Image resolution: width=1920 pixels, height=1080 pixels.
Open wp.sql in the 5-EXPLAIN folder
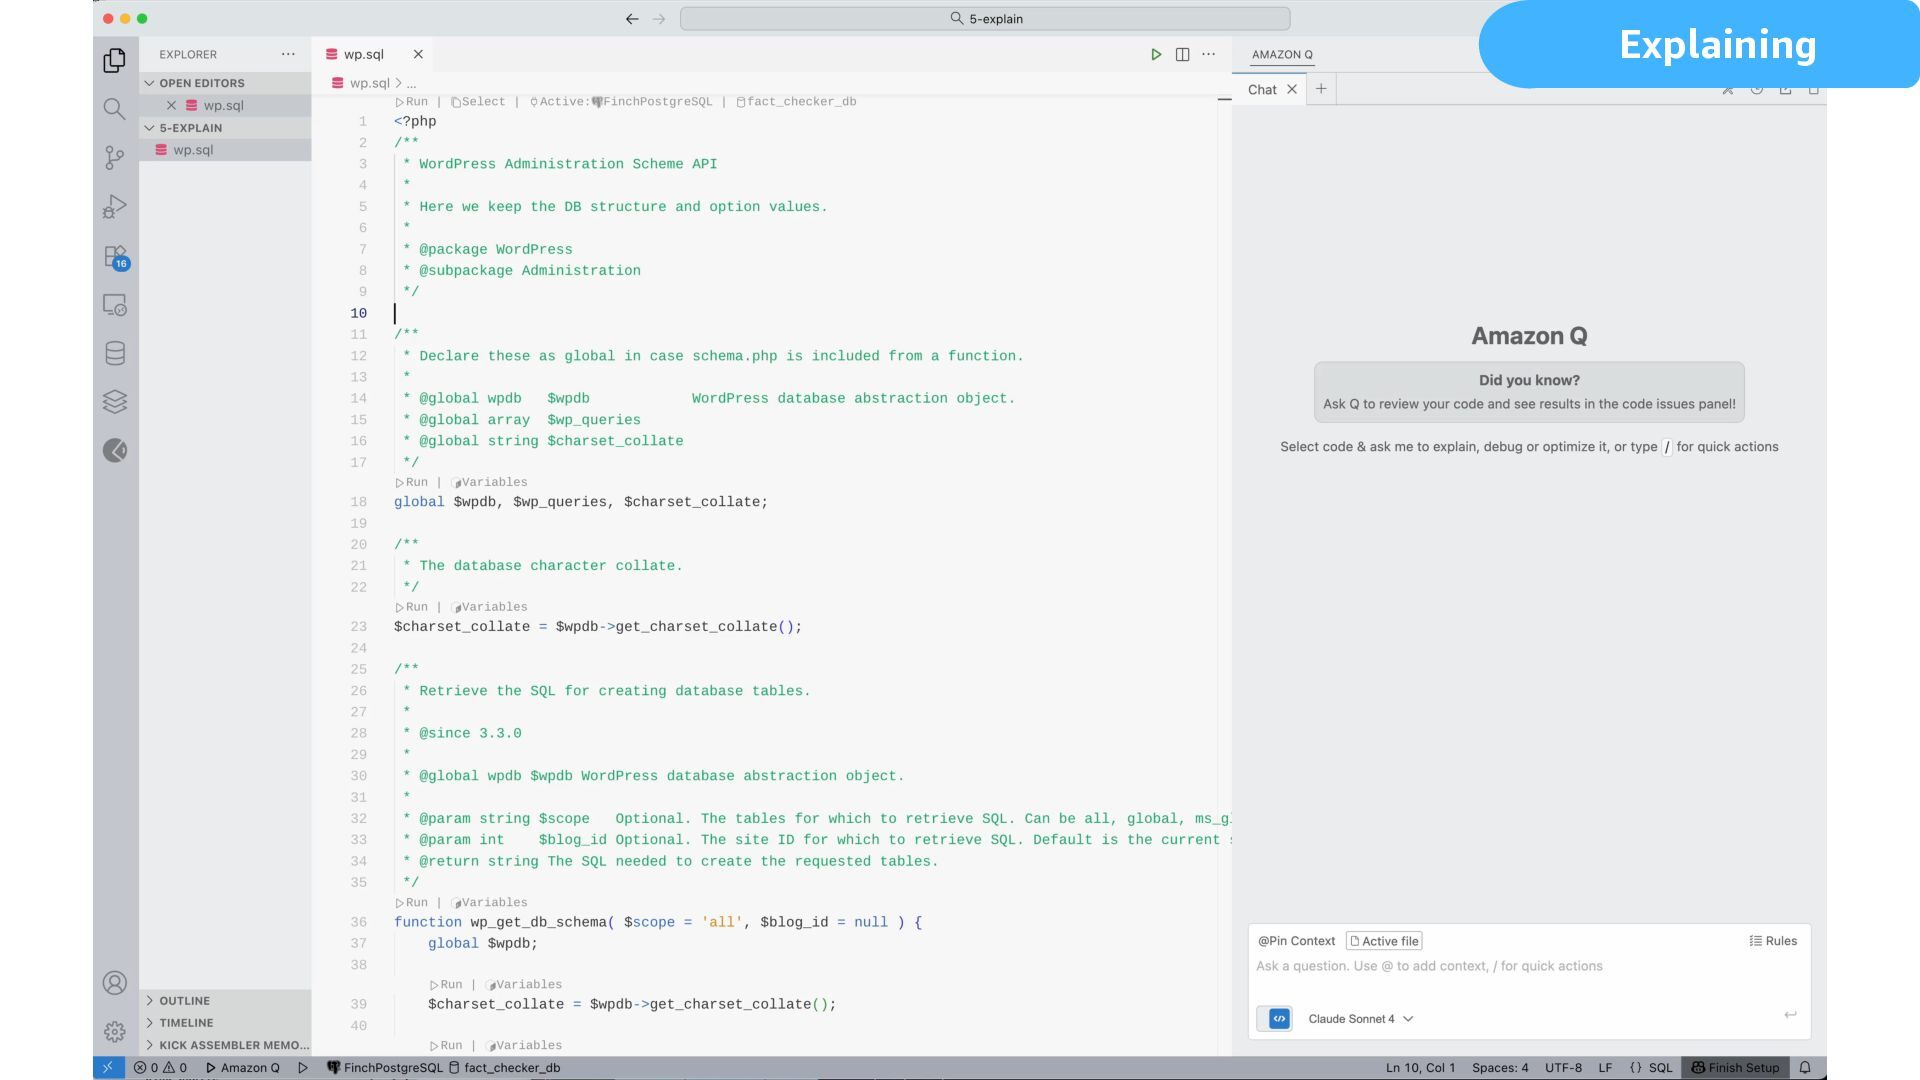[x=193, y=150]
